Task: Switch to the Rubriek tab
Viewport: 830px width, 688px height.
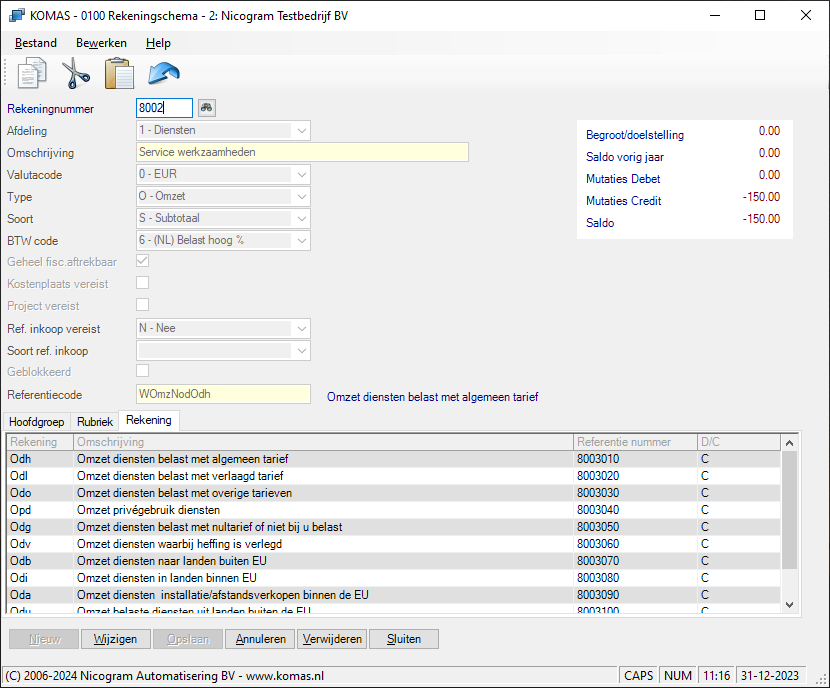Action: [x=95, y=422]
